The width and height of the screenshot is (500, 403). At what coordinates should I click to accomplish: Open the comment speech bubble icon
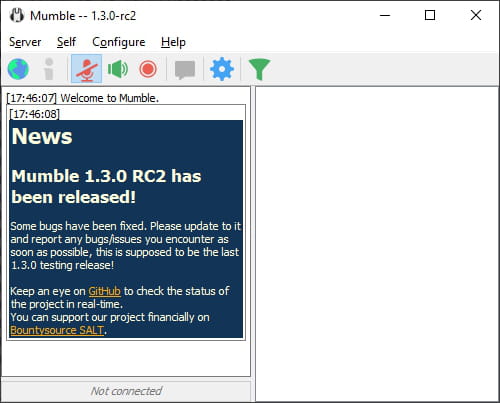pos(185,70)
